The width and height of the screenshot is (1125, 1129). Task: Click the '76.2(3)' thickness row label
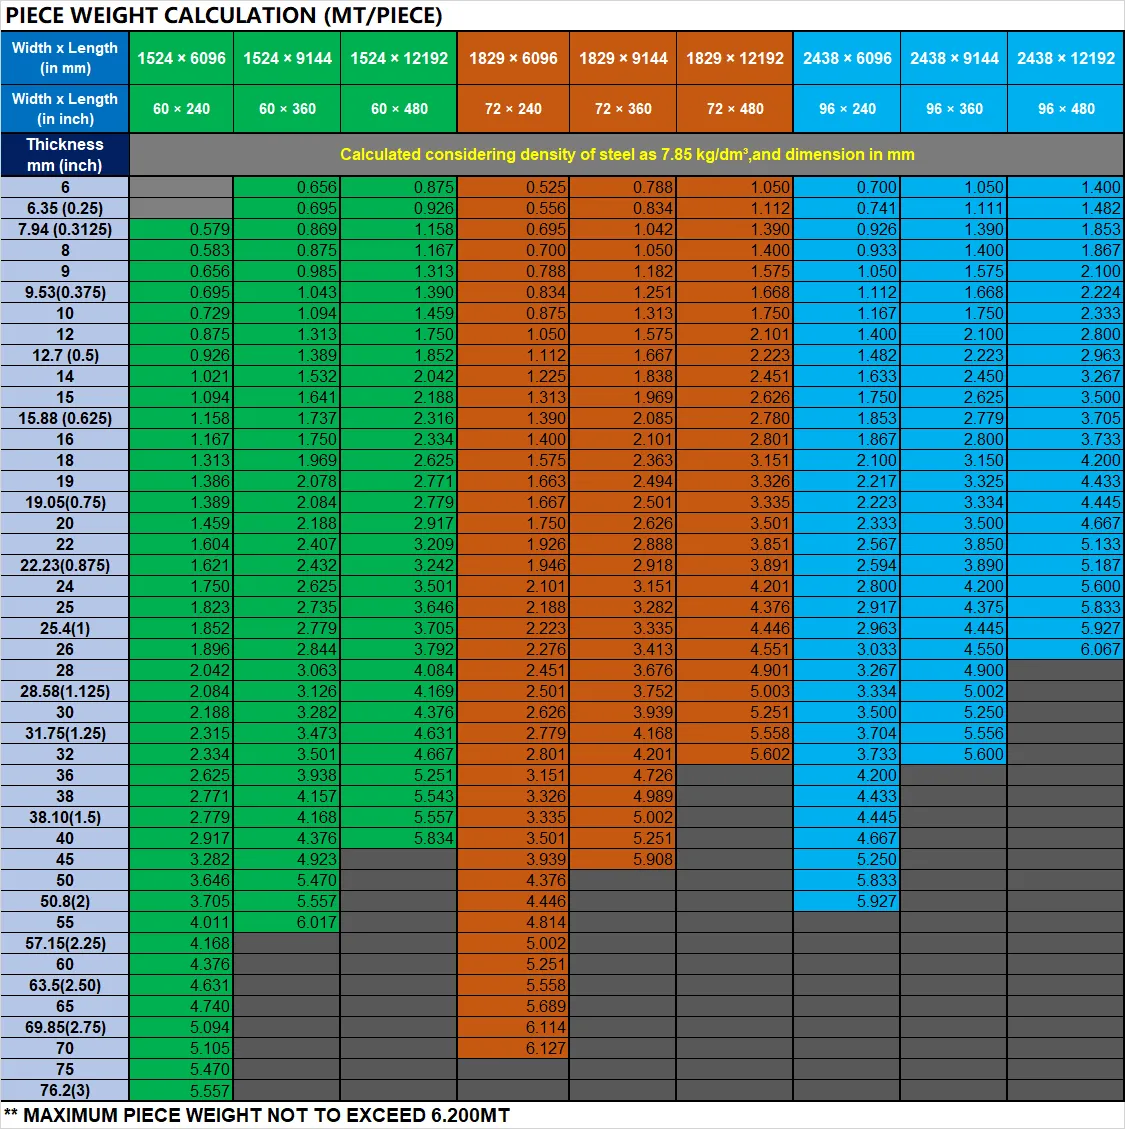pos(65,1090)
